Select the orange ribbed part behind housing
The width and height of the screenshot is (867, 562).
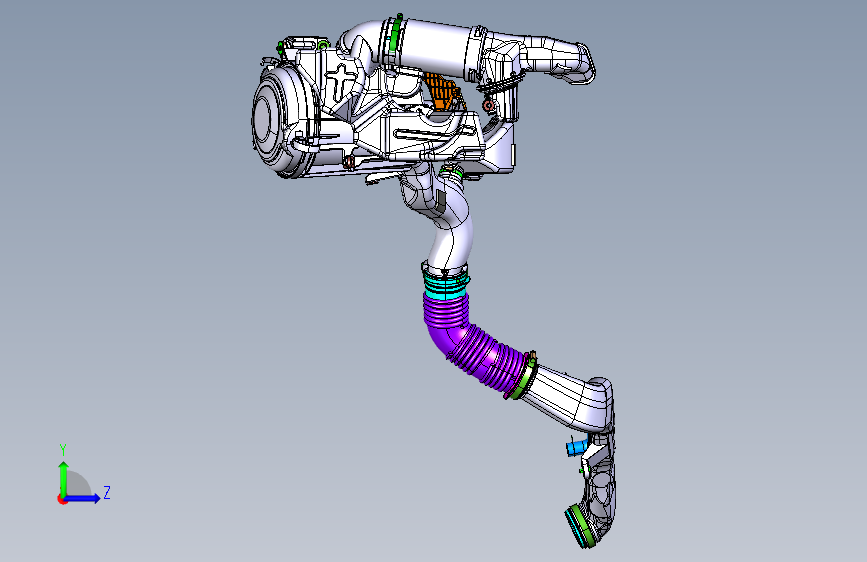tap(442, 92)
